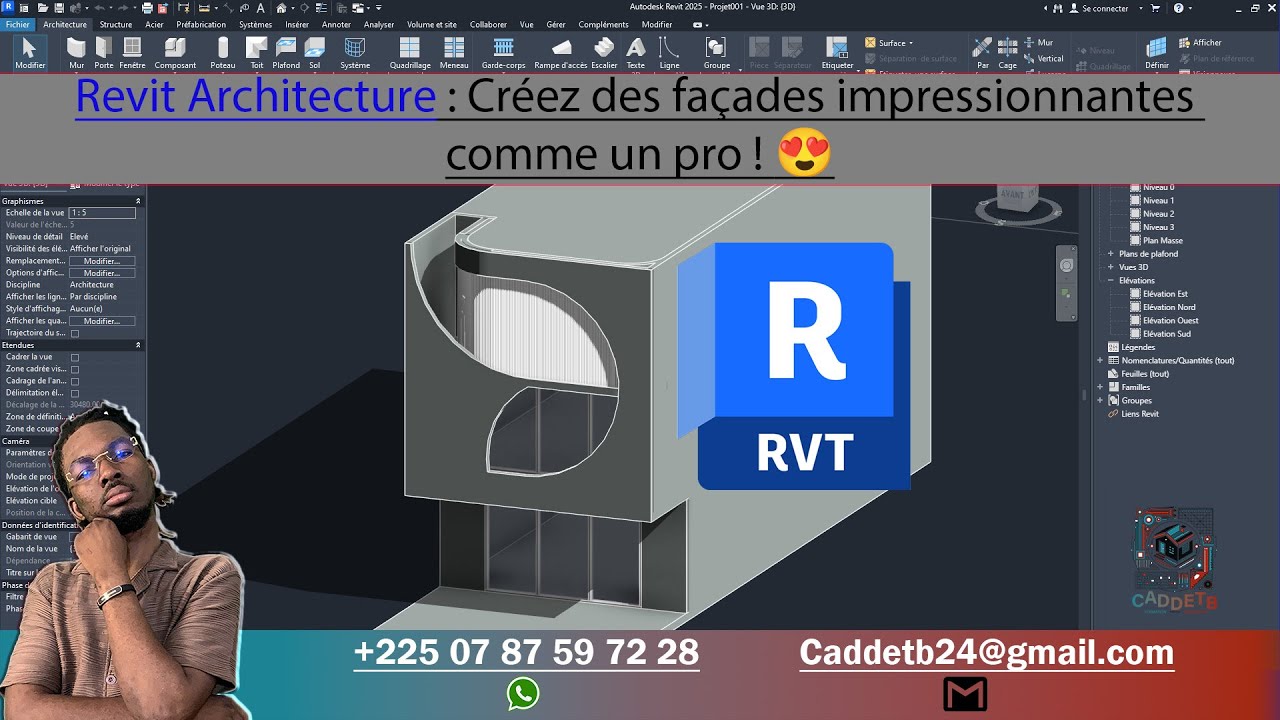Pick the Mur wall tool

(x=76, y=52)
